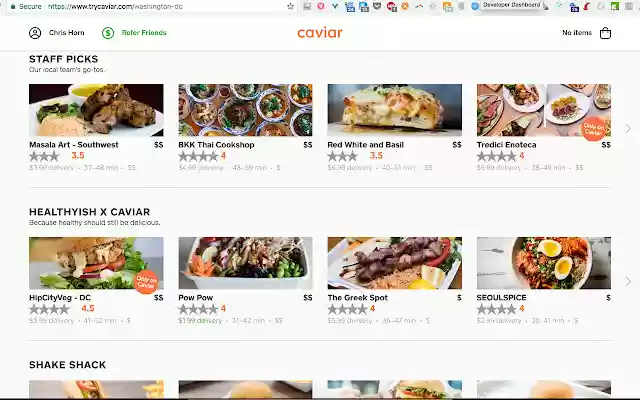The width and height of the screenshot is (640, 400).
Task: Click the Red White and Basil food photo
Action: [x=395, y=110]
